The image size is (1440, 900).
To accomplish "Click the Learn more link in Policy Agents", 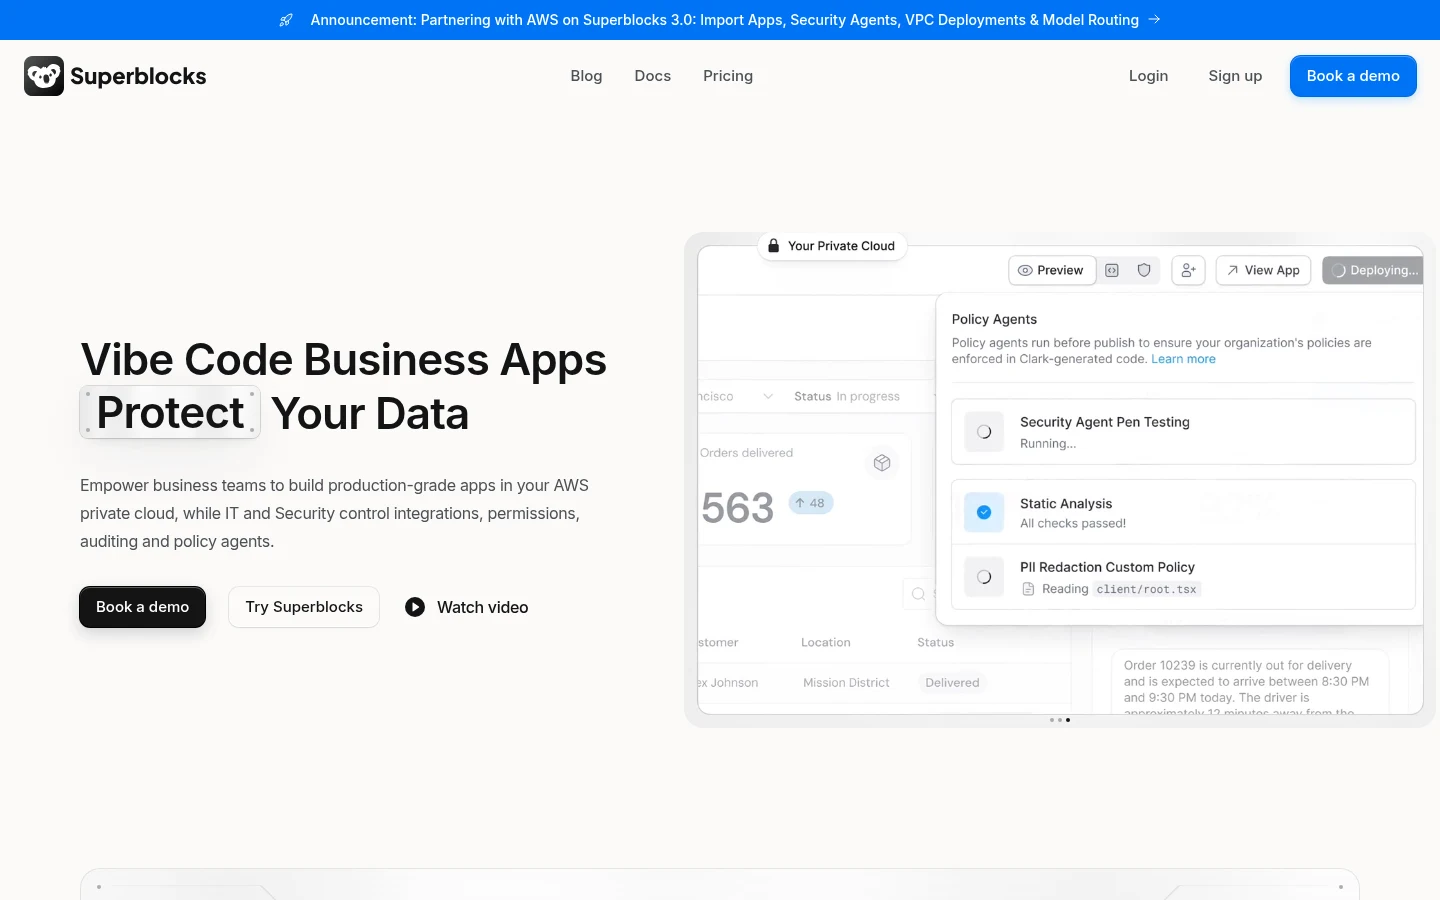I will (x=1183, y=359).
